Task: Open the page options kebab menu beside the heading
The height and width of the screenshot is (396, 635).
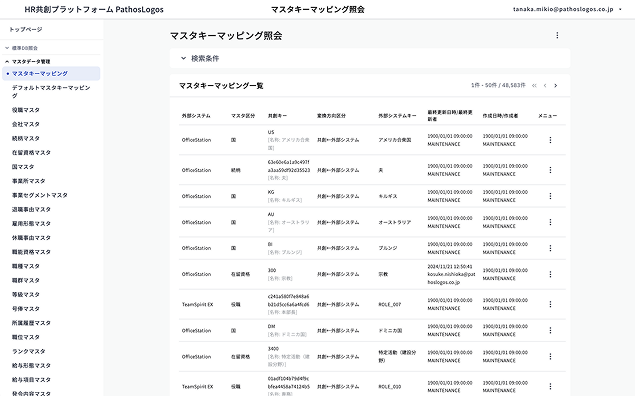Action: coord(557,35)
